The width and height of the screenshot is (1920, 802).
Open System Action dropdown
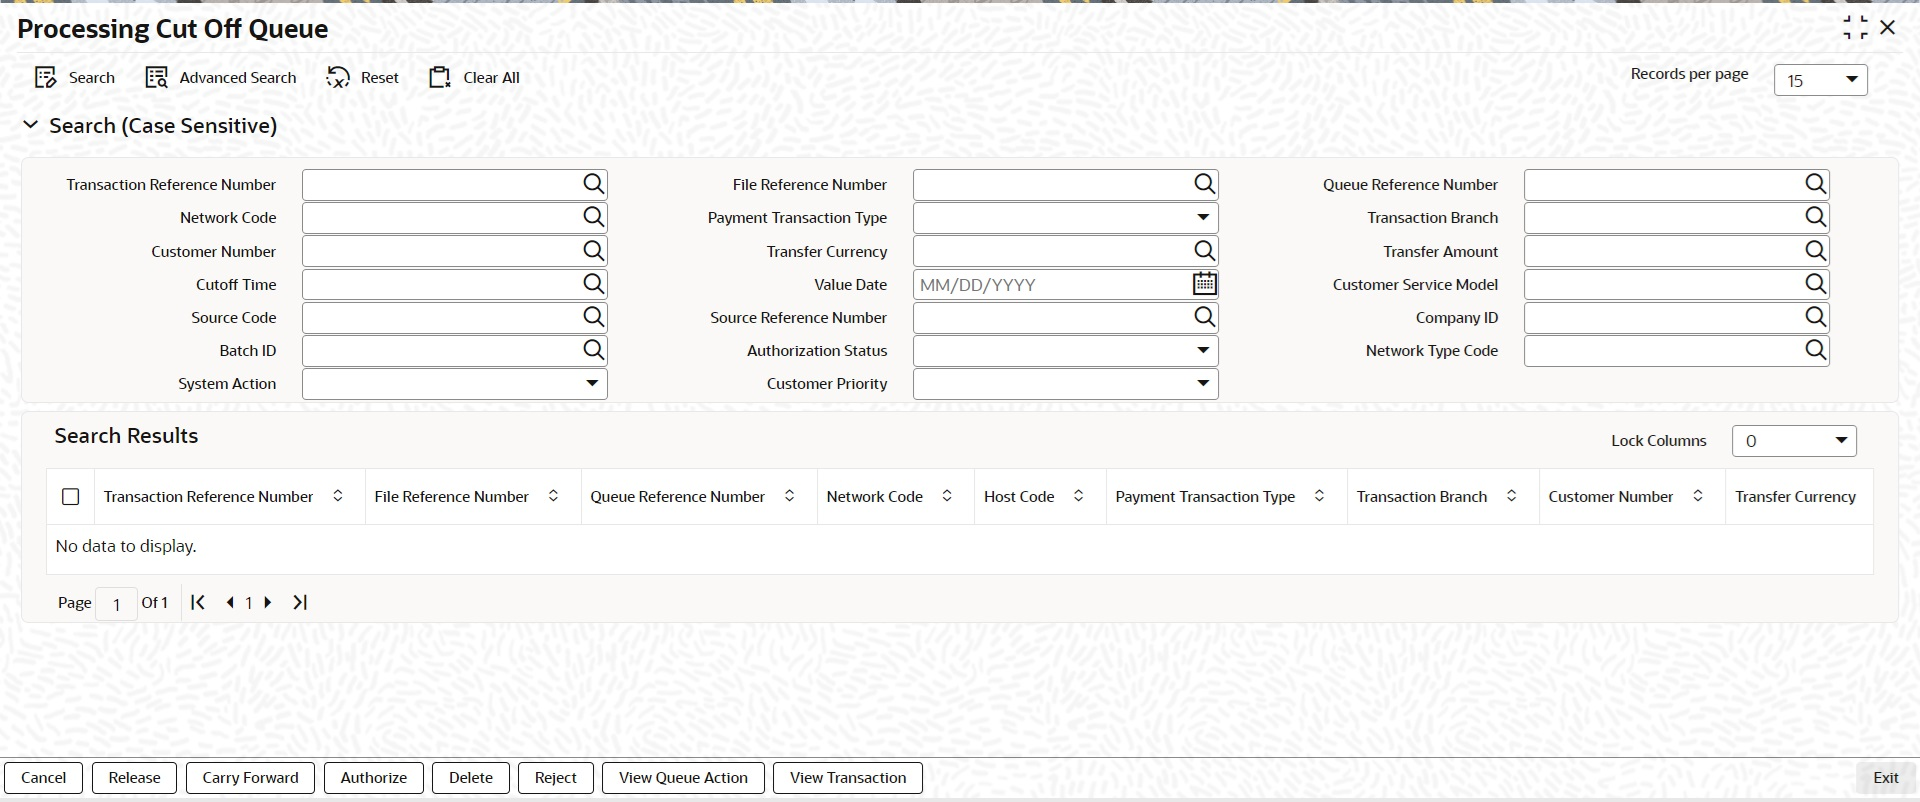coord(592,383)
